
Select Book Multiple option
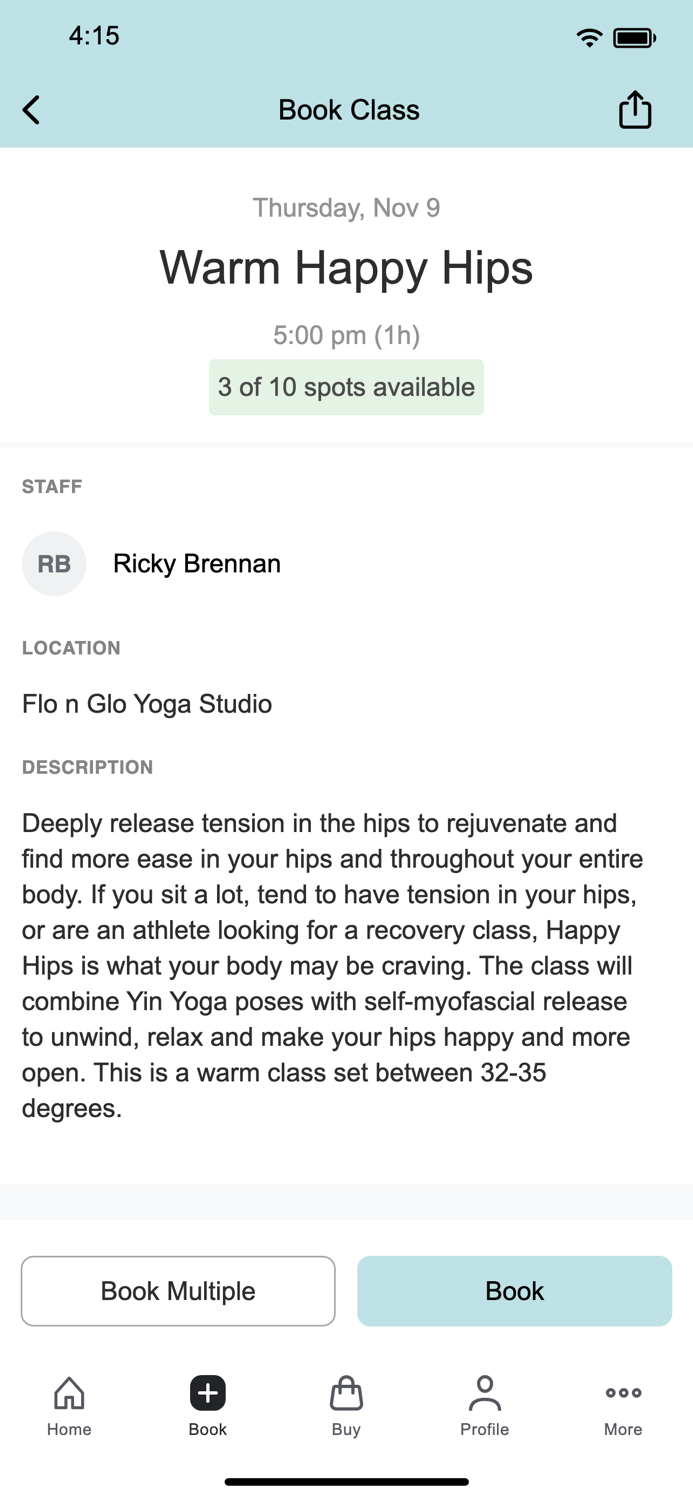pos(178,1290)
